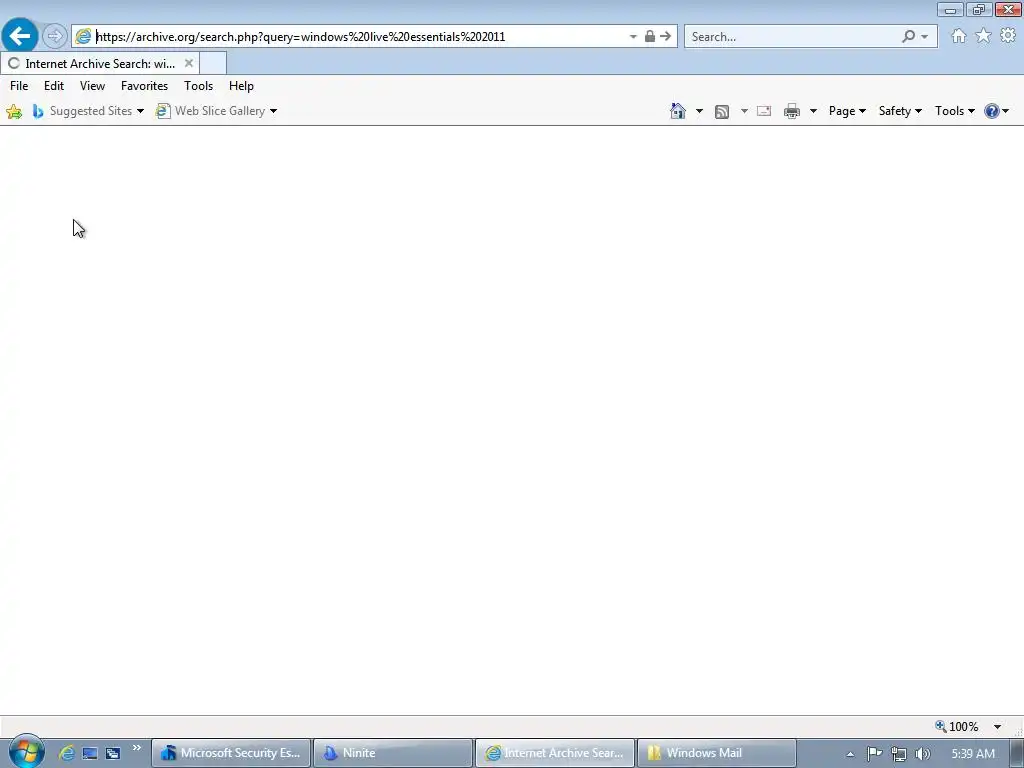
Task: Click the command bar Home icon
Action: tap(678, 111)
